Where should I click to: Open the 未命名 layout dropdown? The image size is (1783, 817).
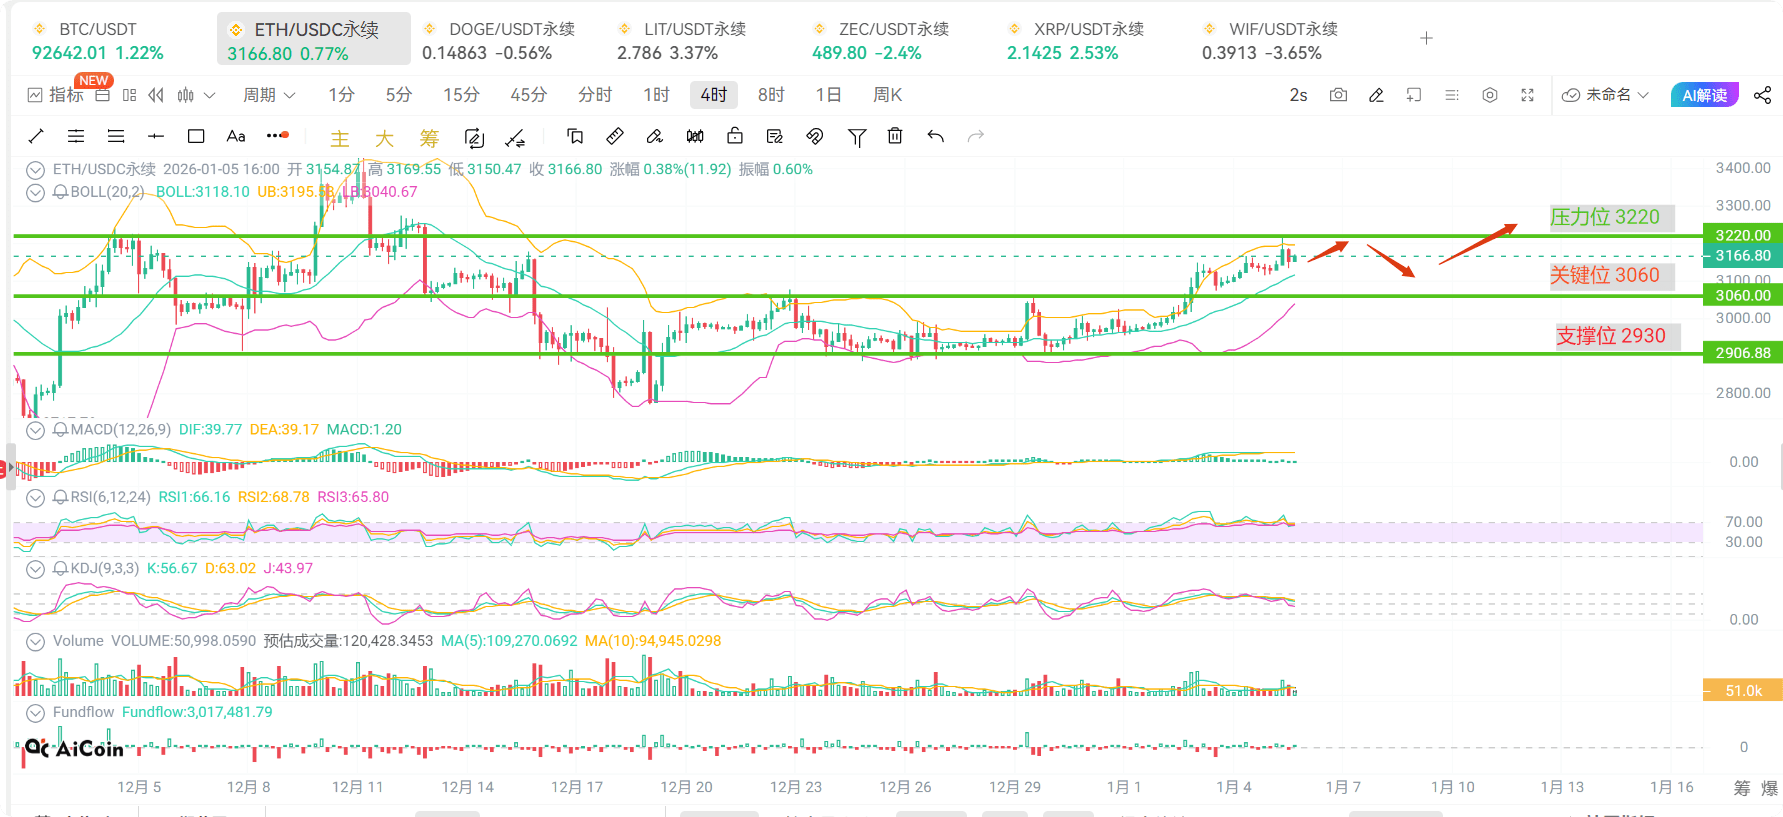click(1606, 95)
